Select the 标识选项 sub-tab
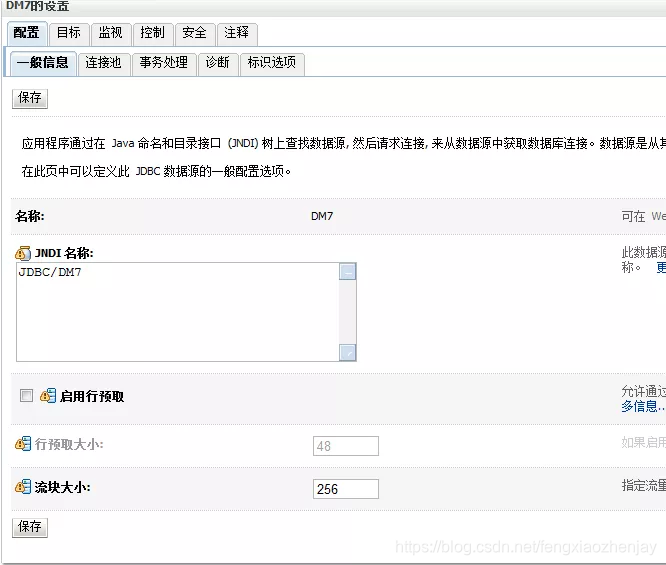The image size is (666, 565). [272, 63]
